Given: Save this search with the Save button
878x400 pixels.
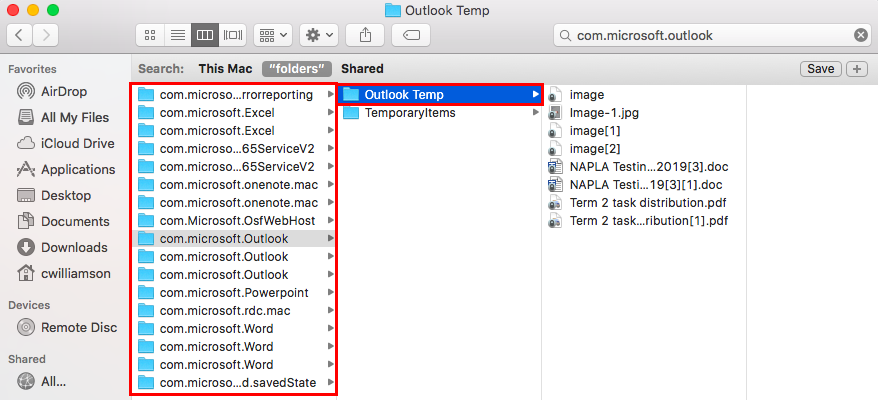Looking at the screenshot, I should pos(820,69).
